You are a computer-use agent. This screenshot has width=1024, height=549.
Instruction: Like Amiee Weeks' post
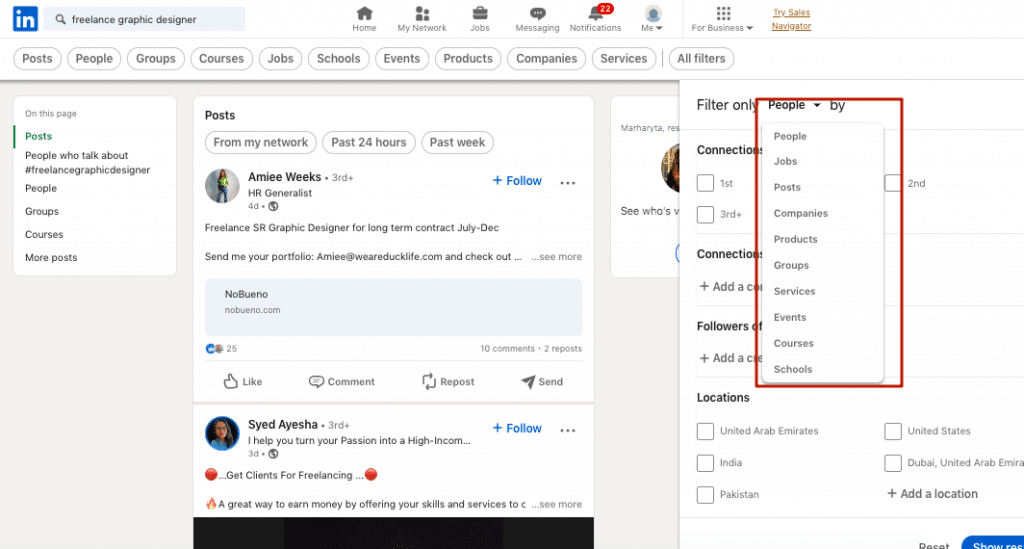[x=242, y=381]
